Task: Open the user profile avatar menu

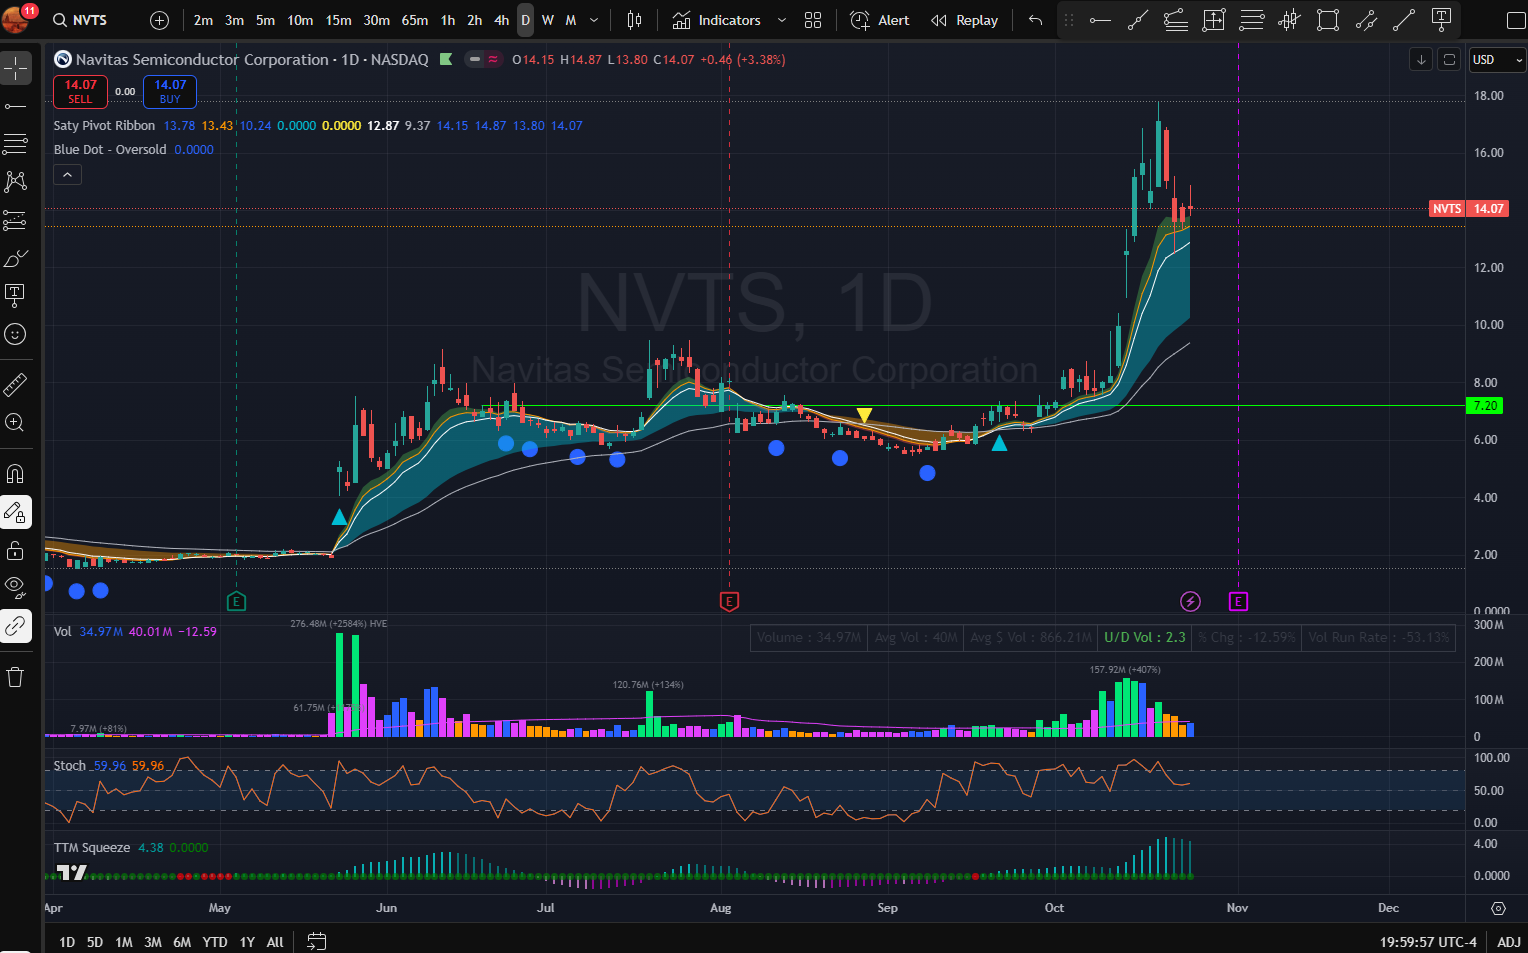Action: [16, 18]
